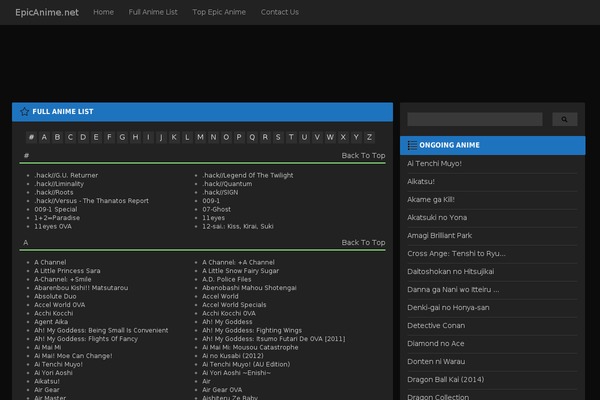Jump to letter E in index
Screen dimensions: 600x400
pos(96,137)
